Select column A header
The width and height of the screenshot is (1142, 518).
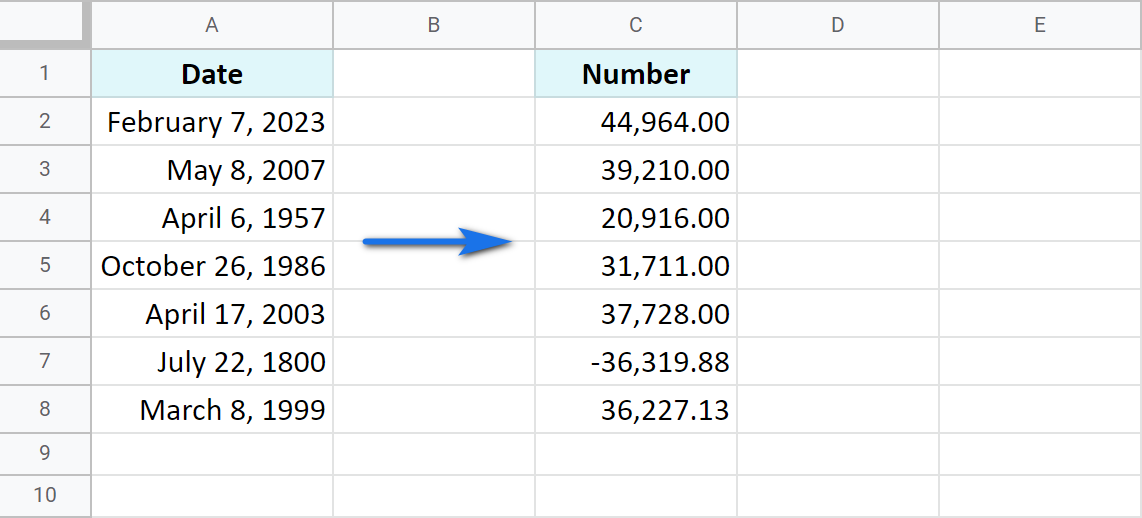pos(212,25)
